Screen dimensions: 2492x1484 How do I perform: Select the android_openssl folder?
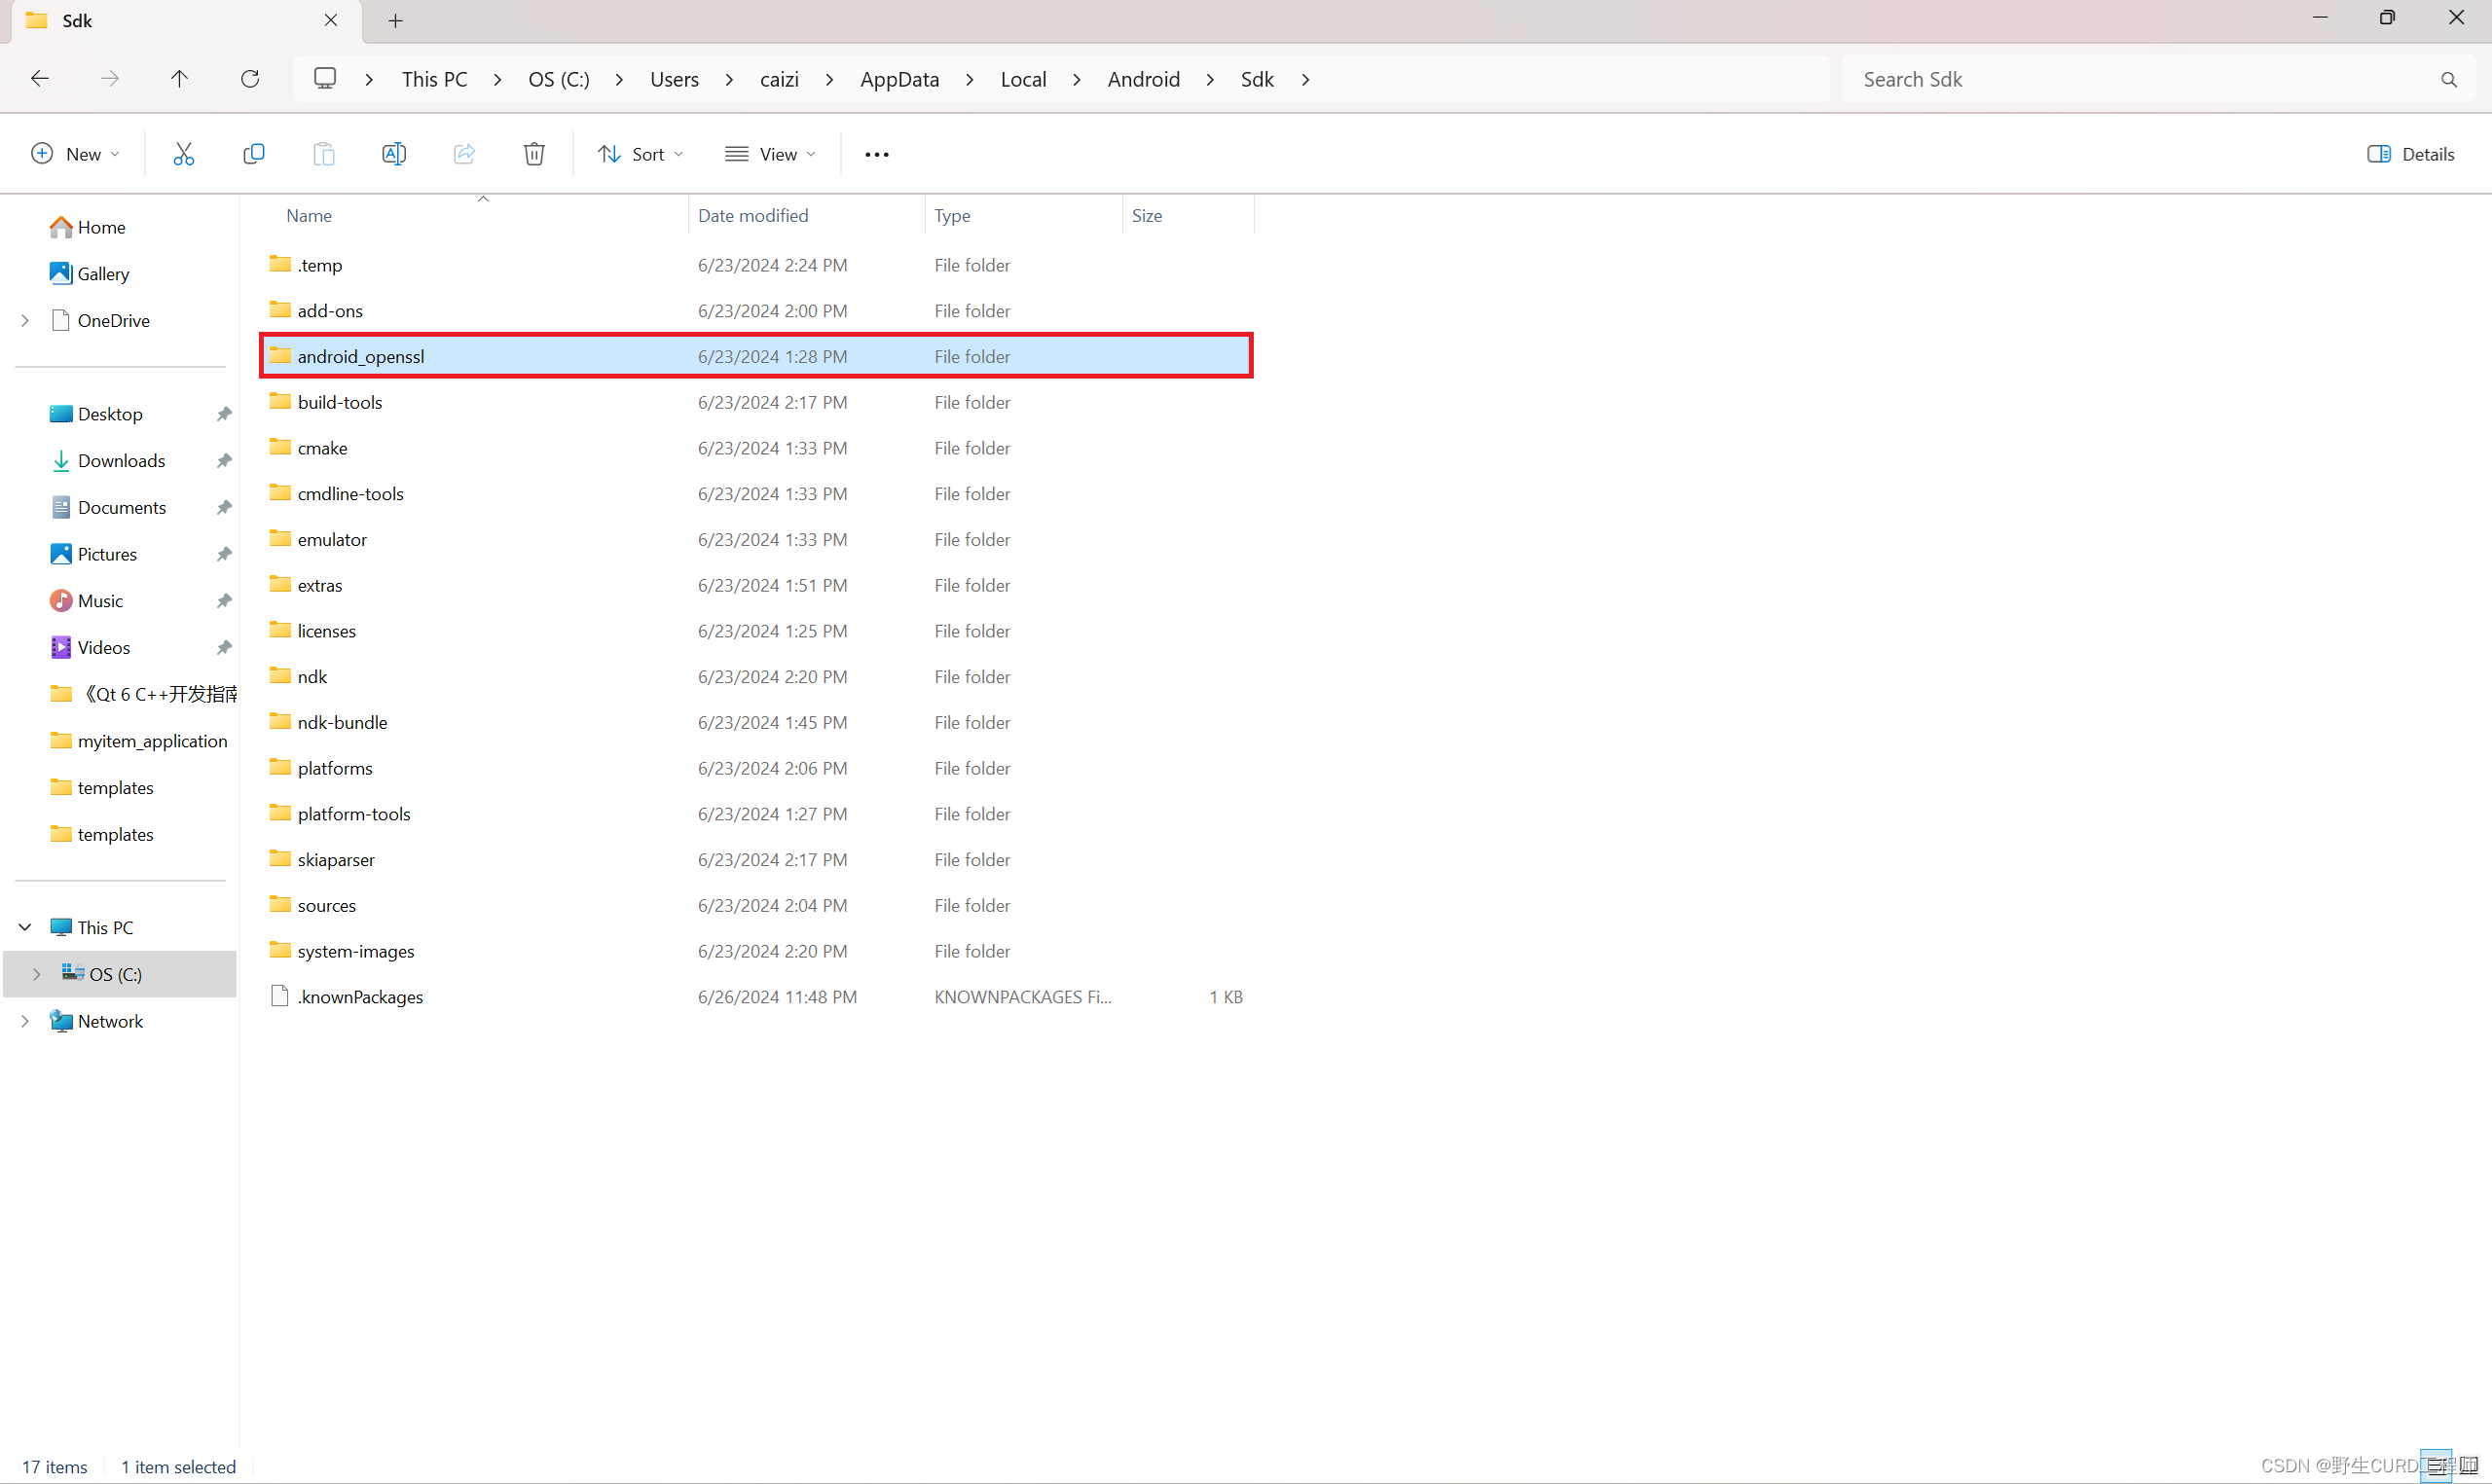[756, 356]
